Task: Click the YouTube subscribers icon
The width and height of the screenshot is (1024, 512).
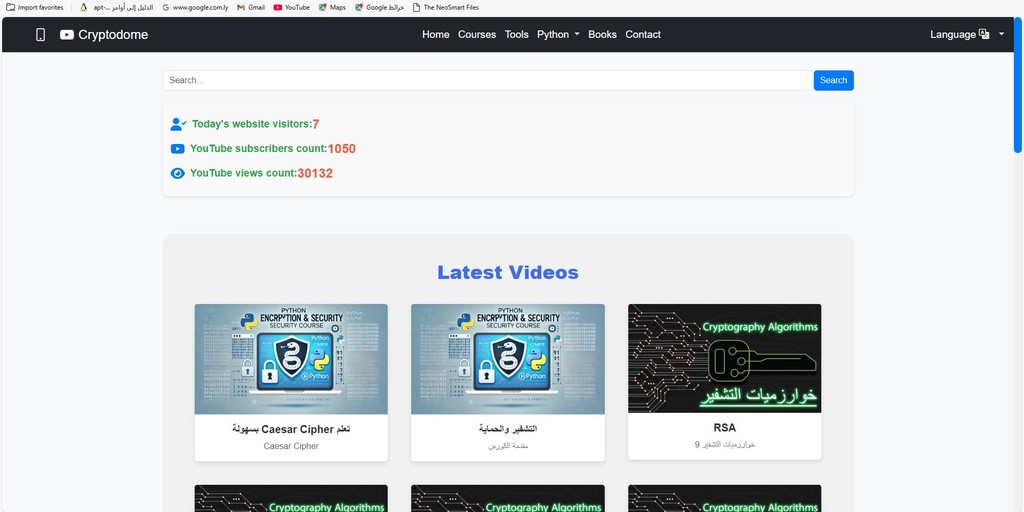Action: [x=178, y=149]
